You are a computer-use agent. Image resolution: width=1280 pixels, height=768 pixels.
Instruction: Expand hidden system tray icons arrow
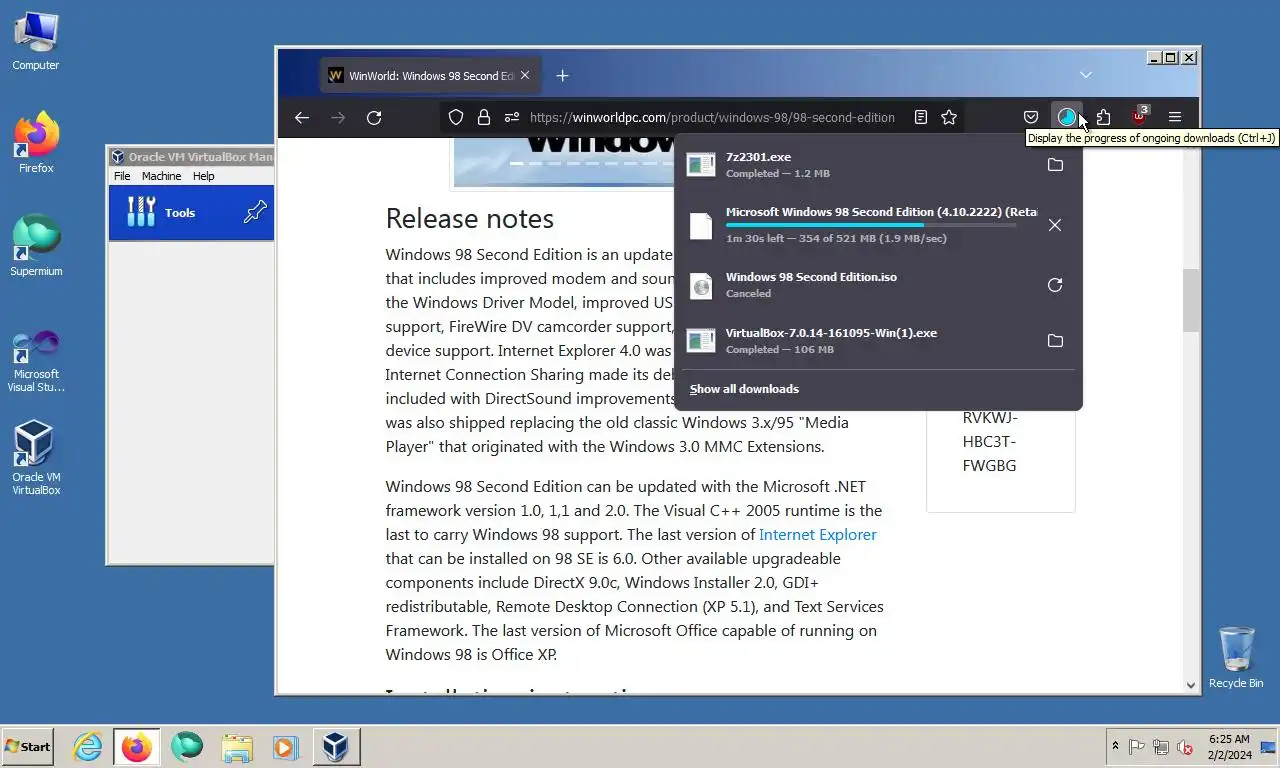click(x=1115, y=746)
